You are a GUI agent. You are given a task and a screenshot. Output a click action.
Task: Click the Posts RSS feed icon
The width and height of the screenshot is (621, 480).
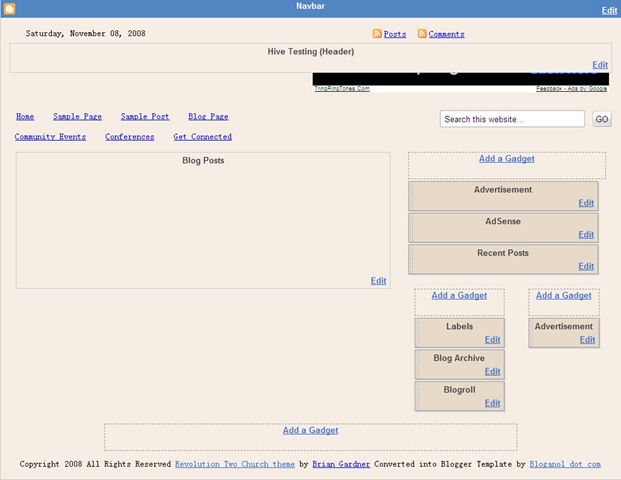(x=377, y=34)
